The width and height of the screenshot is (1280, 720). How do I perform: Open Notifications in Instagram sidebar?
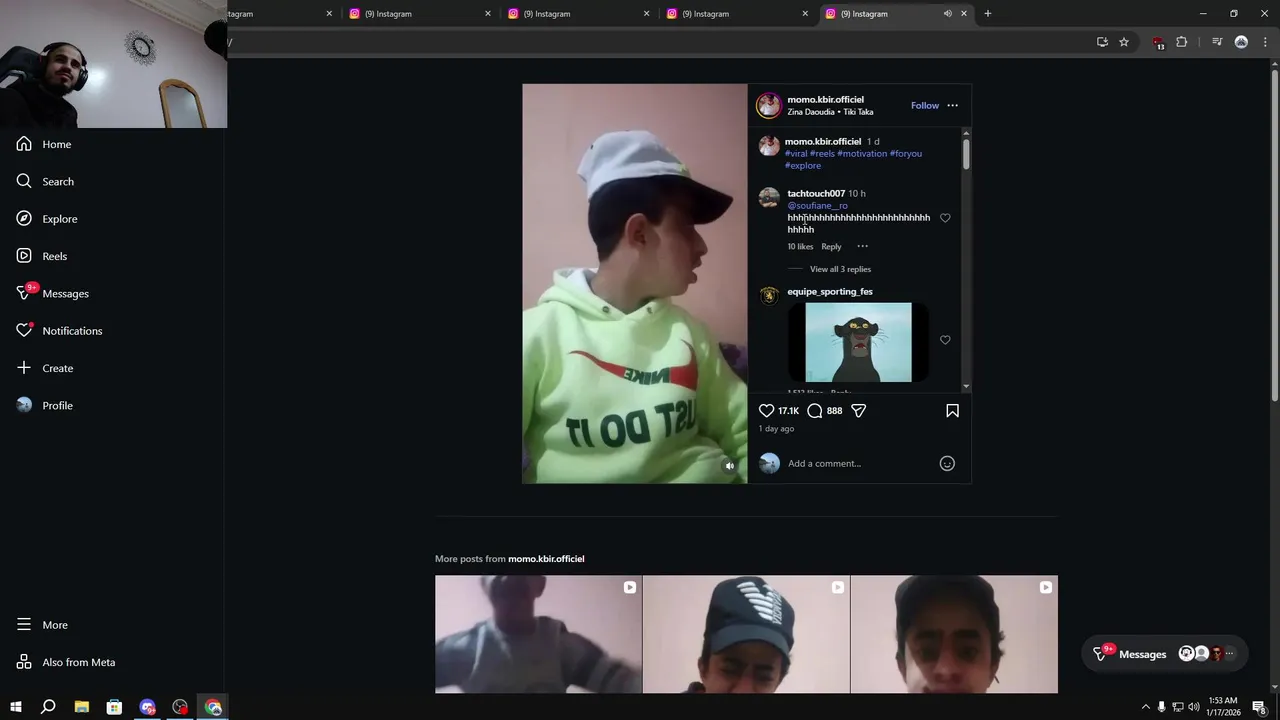59,331
